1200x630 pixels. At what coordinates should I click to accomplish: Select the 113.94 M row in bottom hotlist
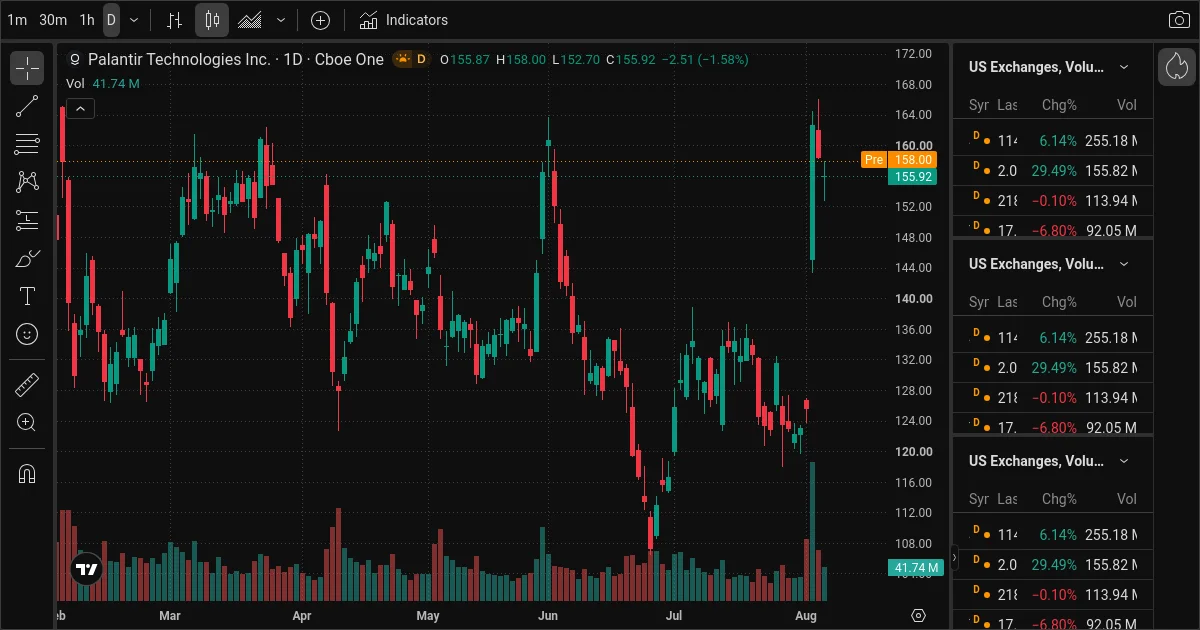(1053, 595)
